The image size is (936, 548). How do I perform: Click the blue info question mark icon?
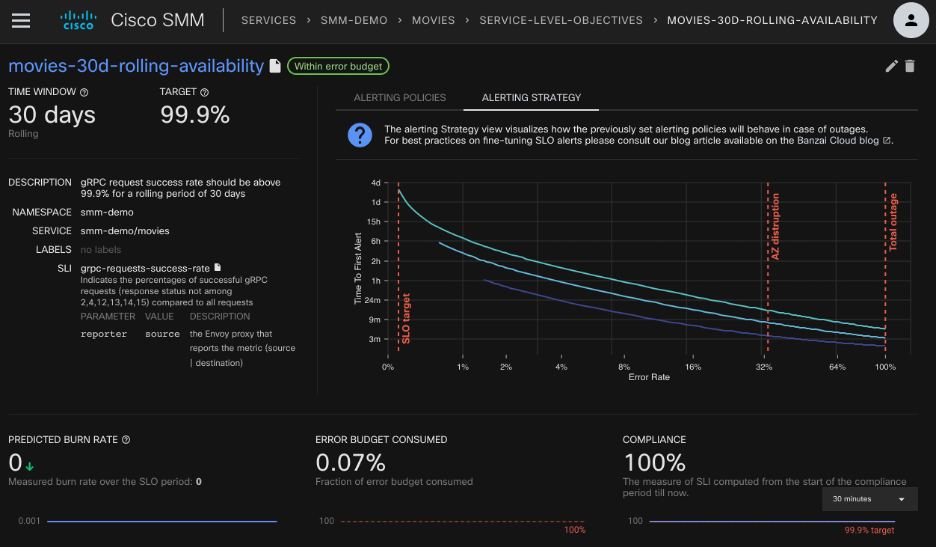pyautogui.click(x=360, y=135)
